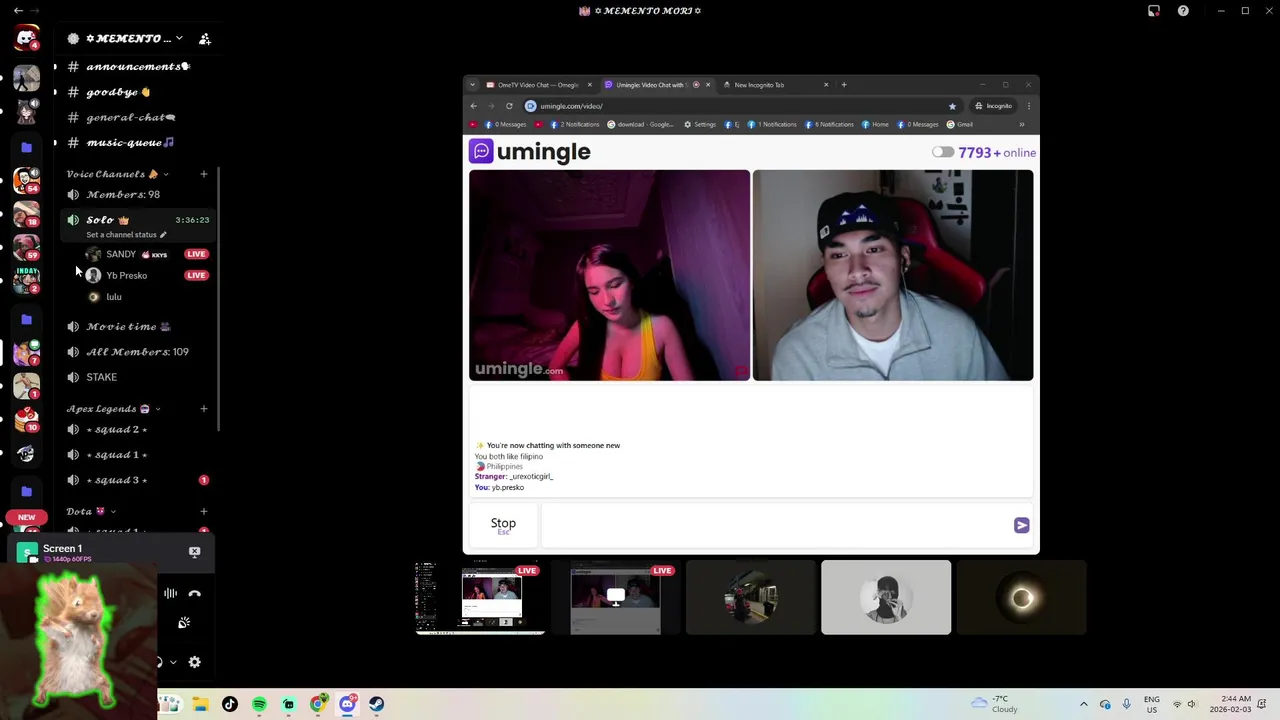Open a new tab with plus in Chrome

844,85
